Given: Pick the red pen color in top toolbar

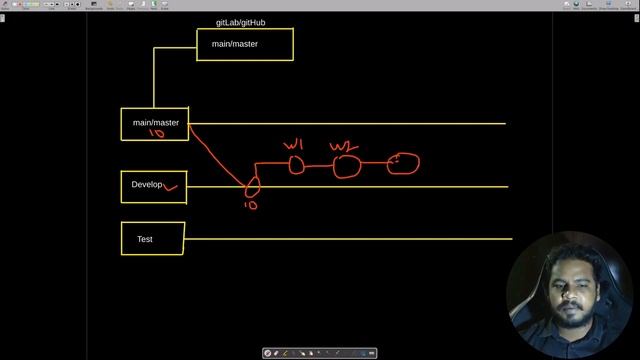Looking at the screenshot, I should pyautogui.click(x=20, y=4).
